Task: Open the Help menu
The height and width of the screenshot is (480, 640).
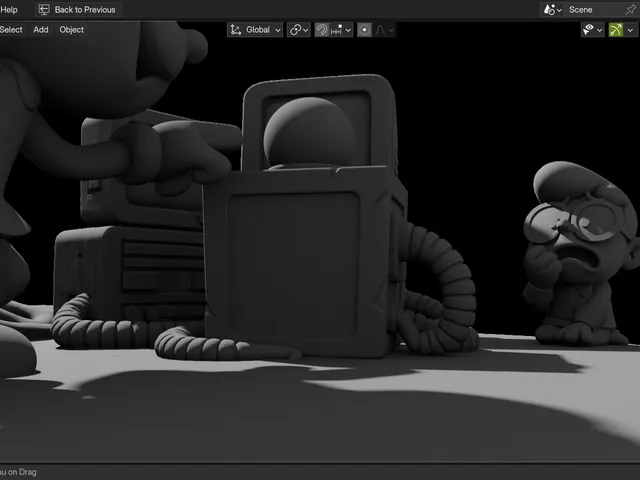Action: click(x=9, y=10)
